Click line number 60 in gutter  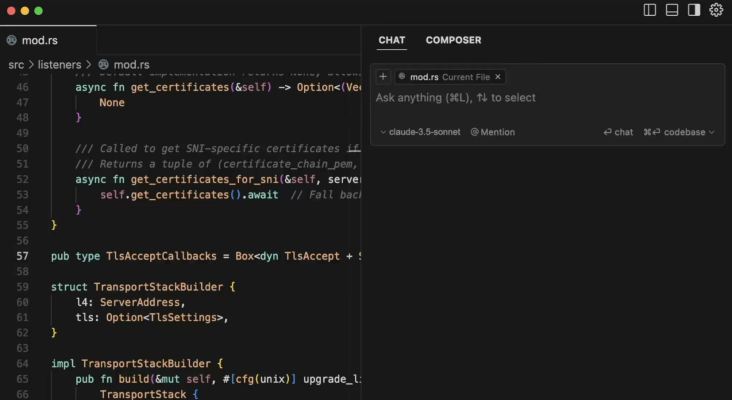(22, 302)
